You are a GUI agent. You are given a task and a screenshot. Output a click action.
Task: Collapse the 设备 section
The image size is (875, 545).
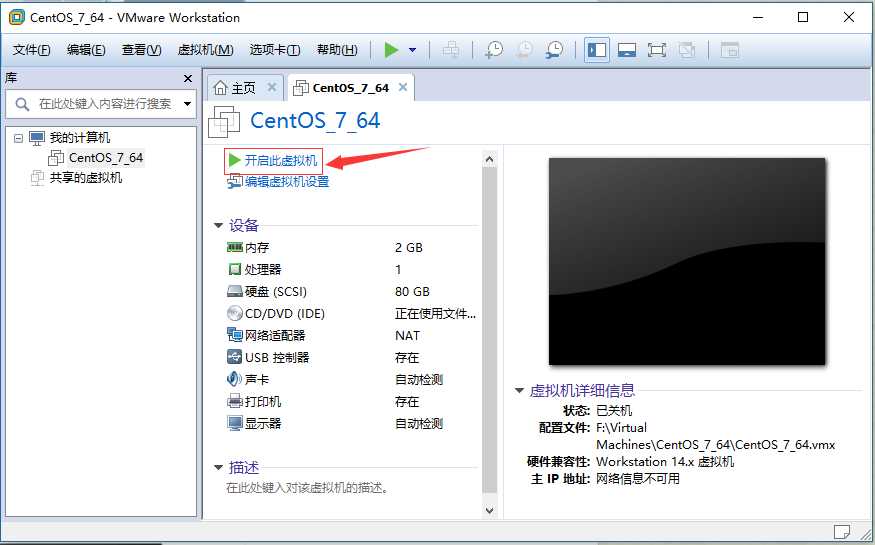coord(218,225)
